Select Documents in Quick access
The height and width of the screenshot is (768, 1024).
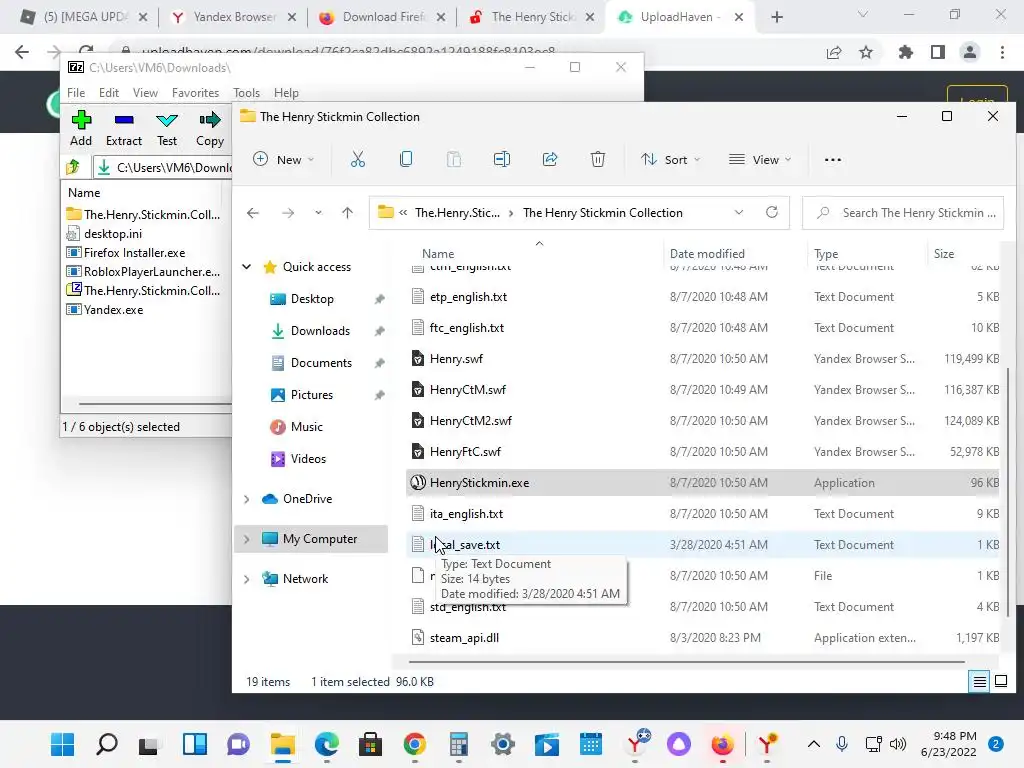pos(321,362)
